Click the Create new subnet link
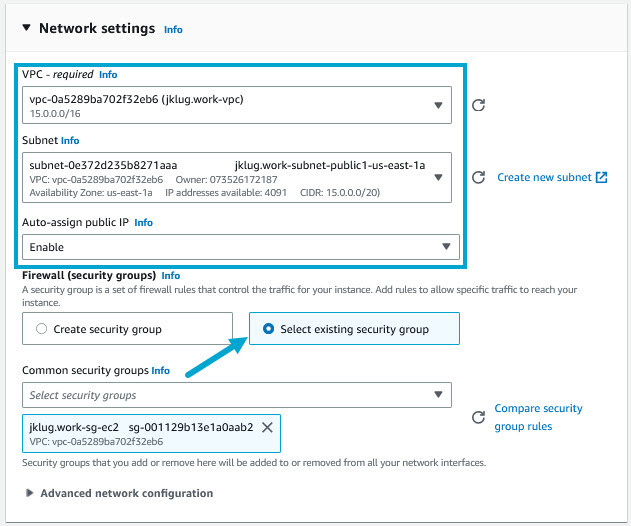This screenshot has height=526, width=631. tap(545, 178)
